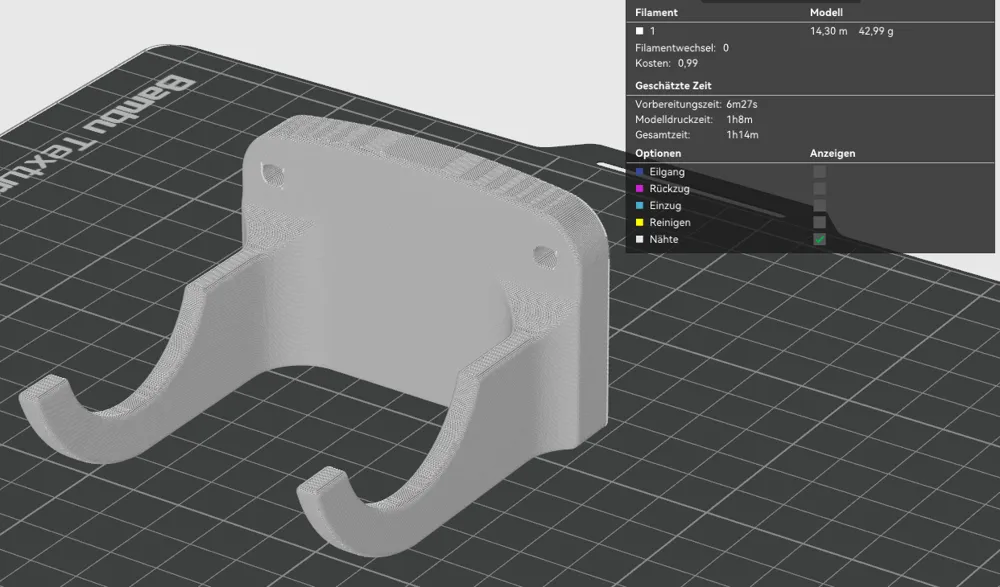Select the Nähte option label
The height and width of the screenshot is (587, 1000).
coord(663,239)
